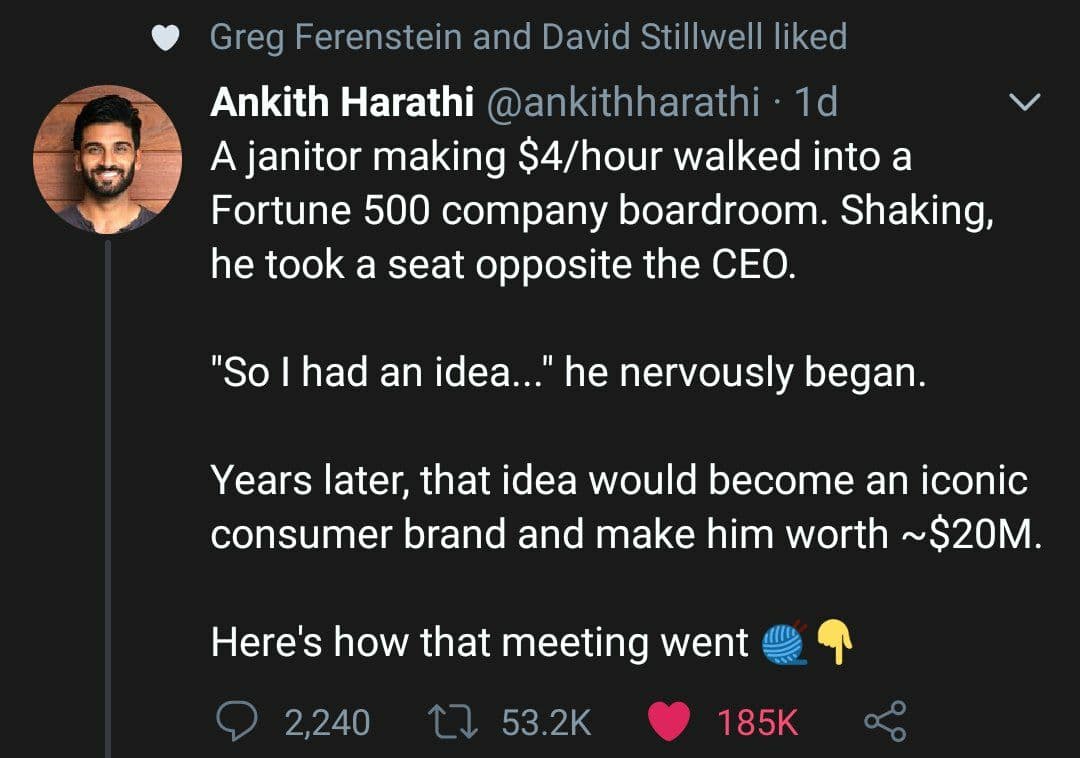Open the tweet at 'So I had an idea...' line
This screenshot has height=758, width=1080.
click(568, 372)
